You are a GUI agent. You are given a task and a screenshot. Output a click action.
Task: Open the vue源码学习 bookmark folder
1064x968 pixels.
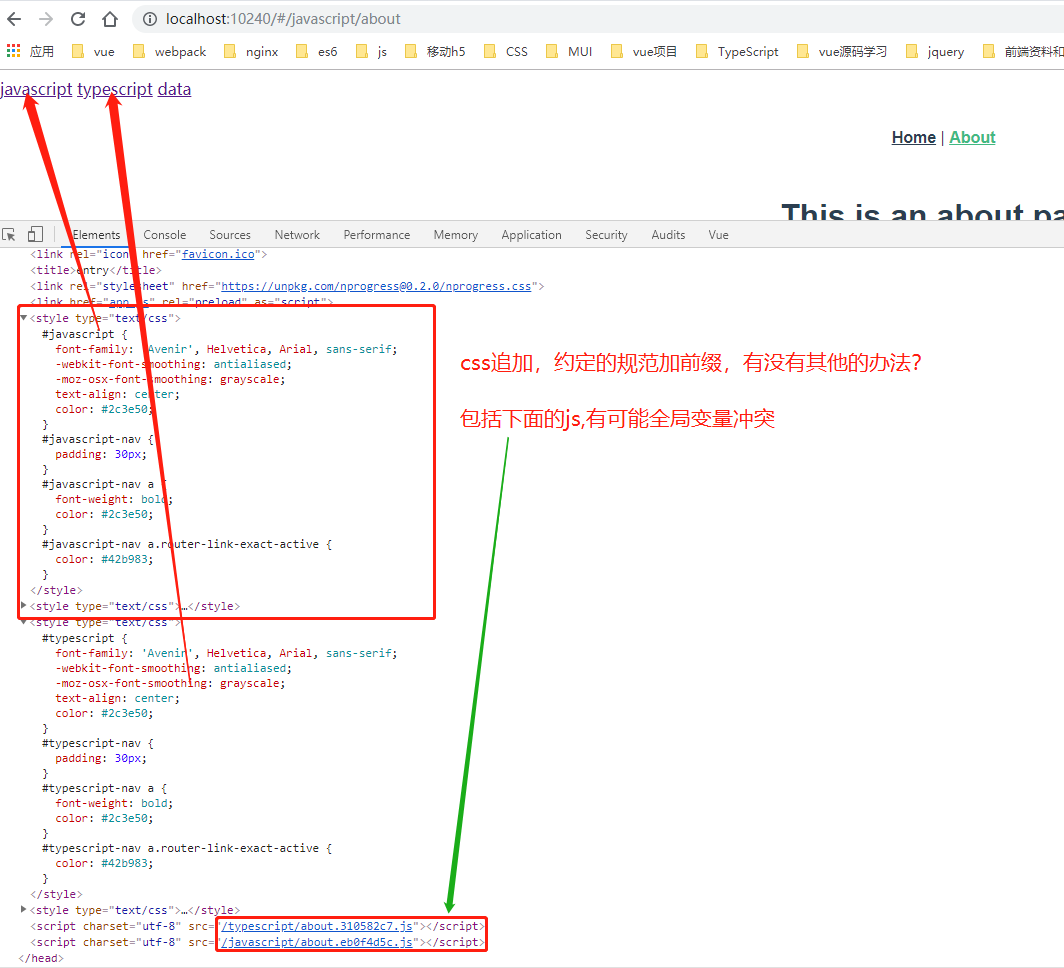(841, 52)
